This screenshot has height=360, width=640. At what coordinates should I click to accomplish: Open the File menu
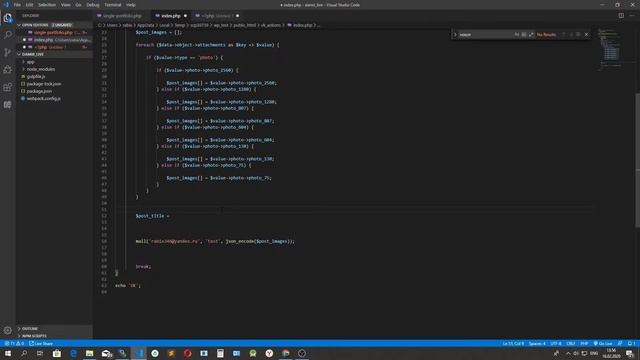(x=17, y=5)
